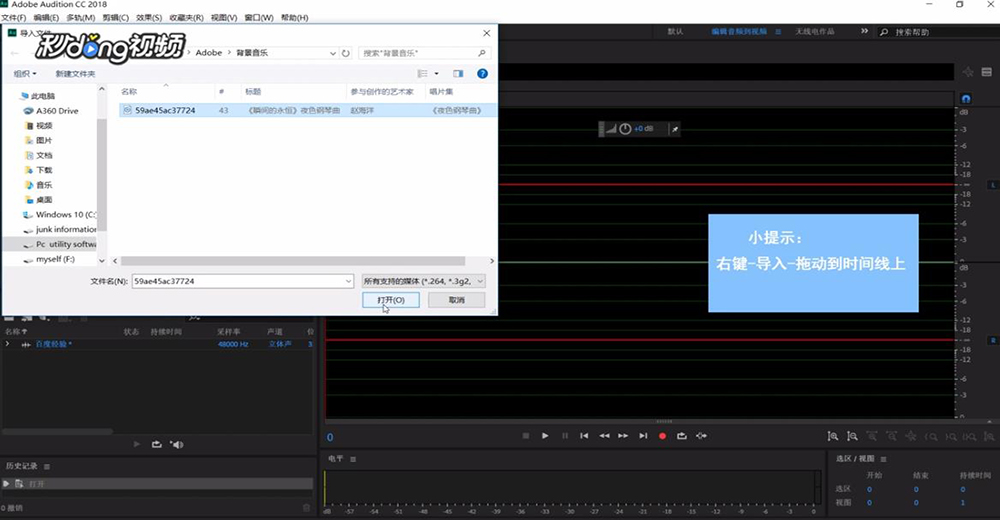Image resolution: width=1000 pixels, height=520 pixels.
Task: Click the back arrow in import dialog
Action: tap(15, 53)
